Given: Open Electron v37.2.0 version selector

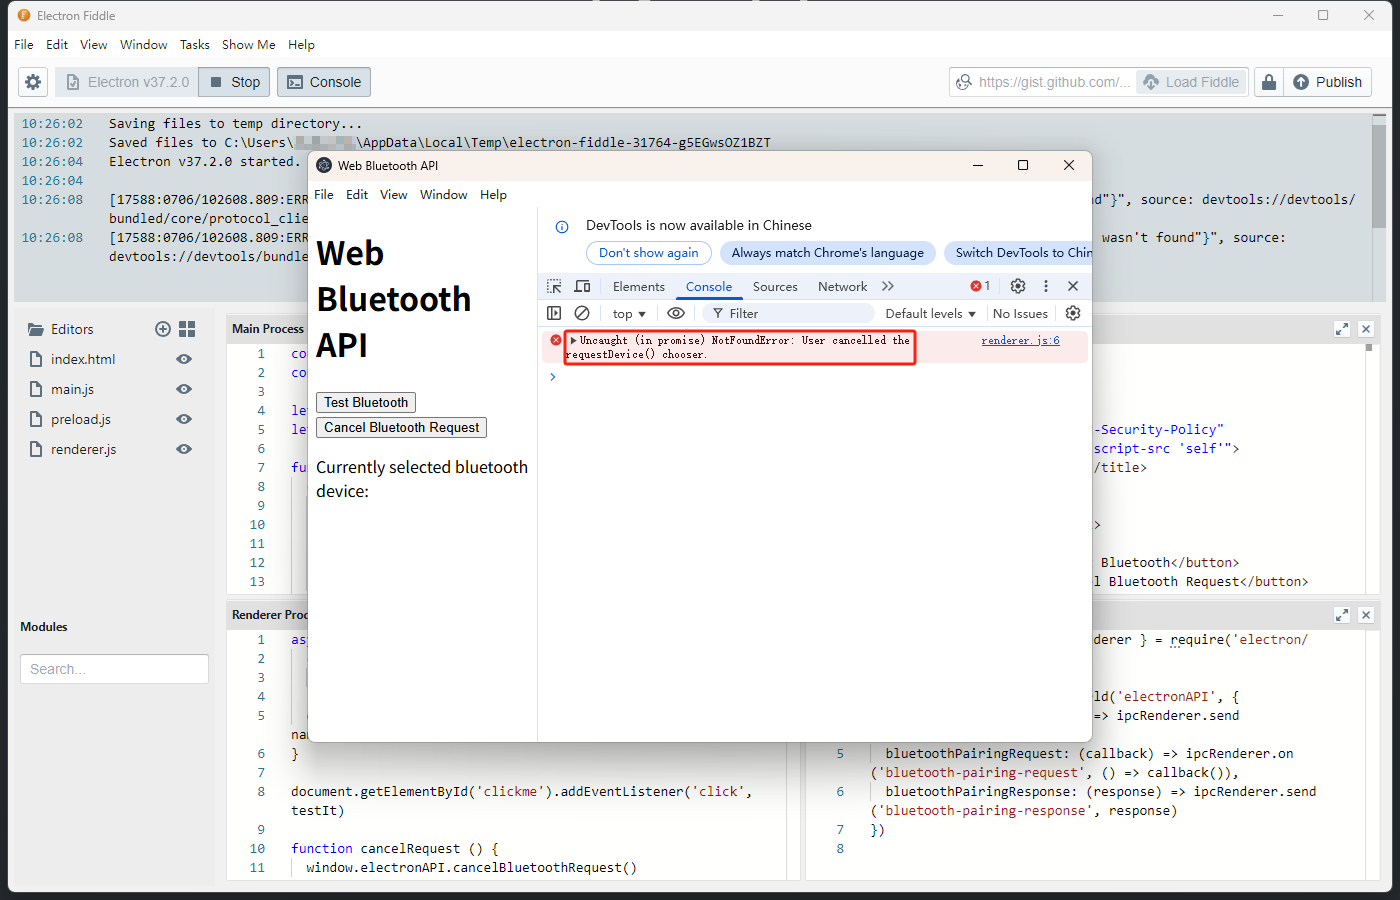Looking at the screenshot, I should 127,82.
